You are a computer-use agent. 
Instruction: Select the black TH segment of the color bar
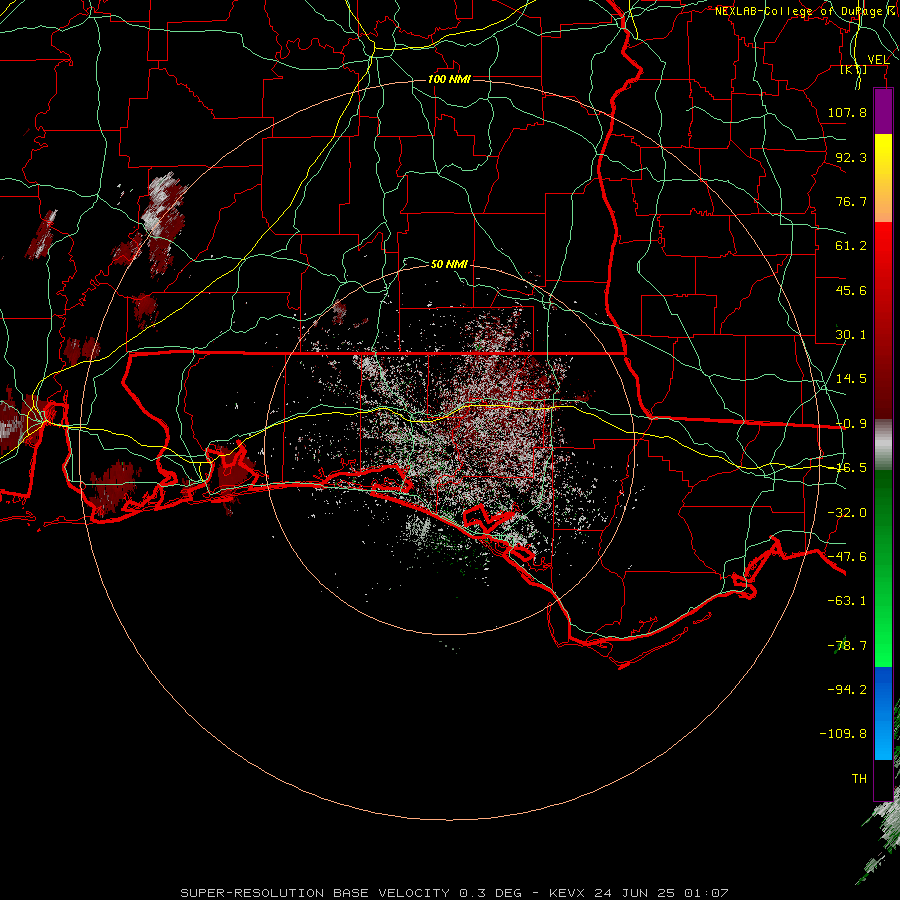tap(883, 780)
